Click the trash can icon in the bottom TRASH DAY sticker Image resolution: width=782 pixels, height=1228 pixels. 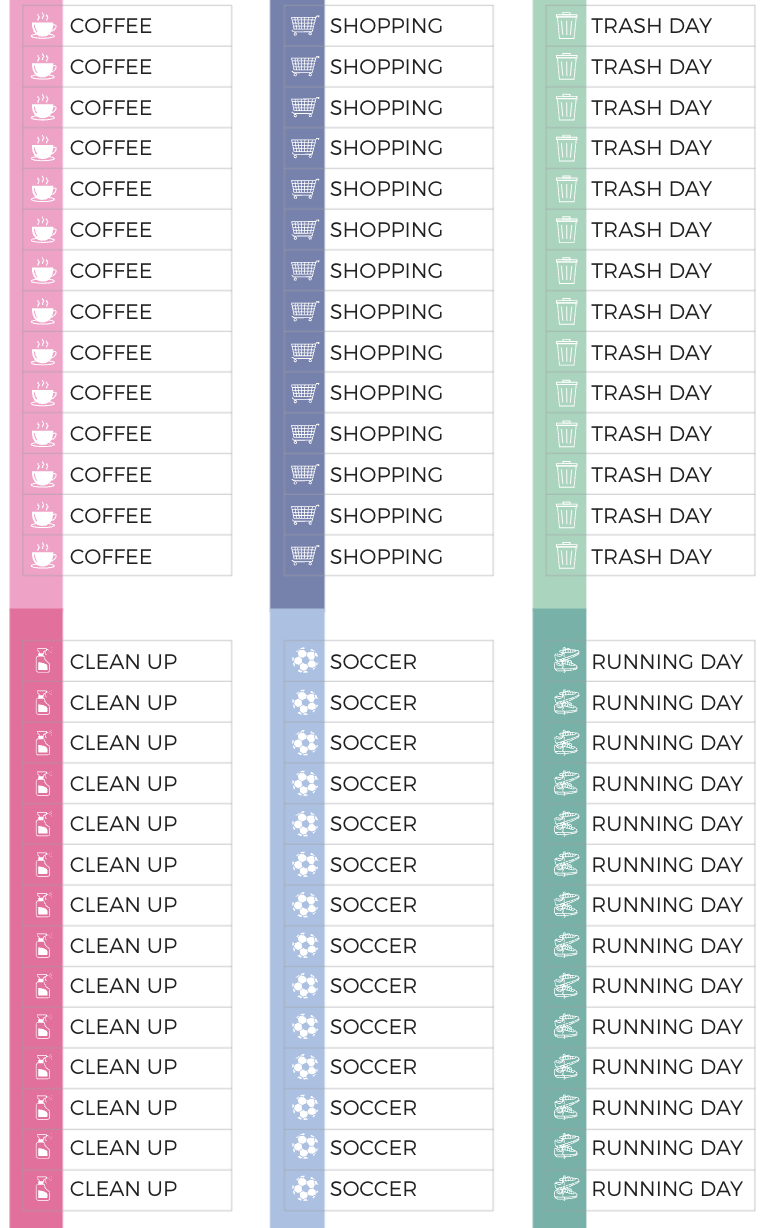[566, 556]
